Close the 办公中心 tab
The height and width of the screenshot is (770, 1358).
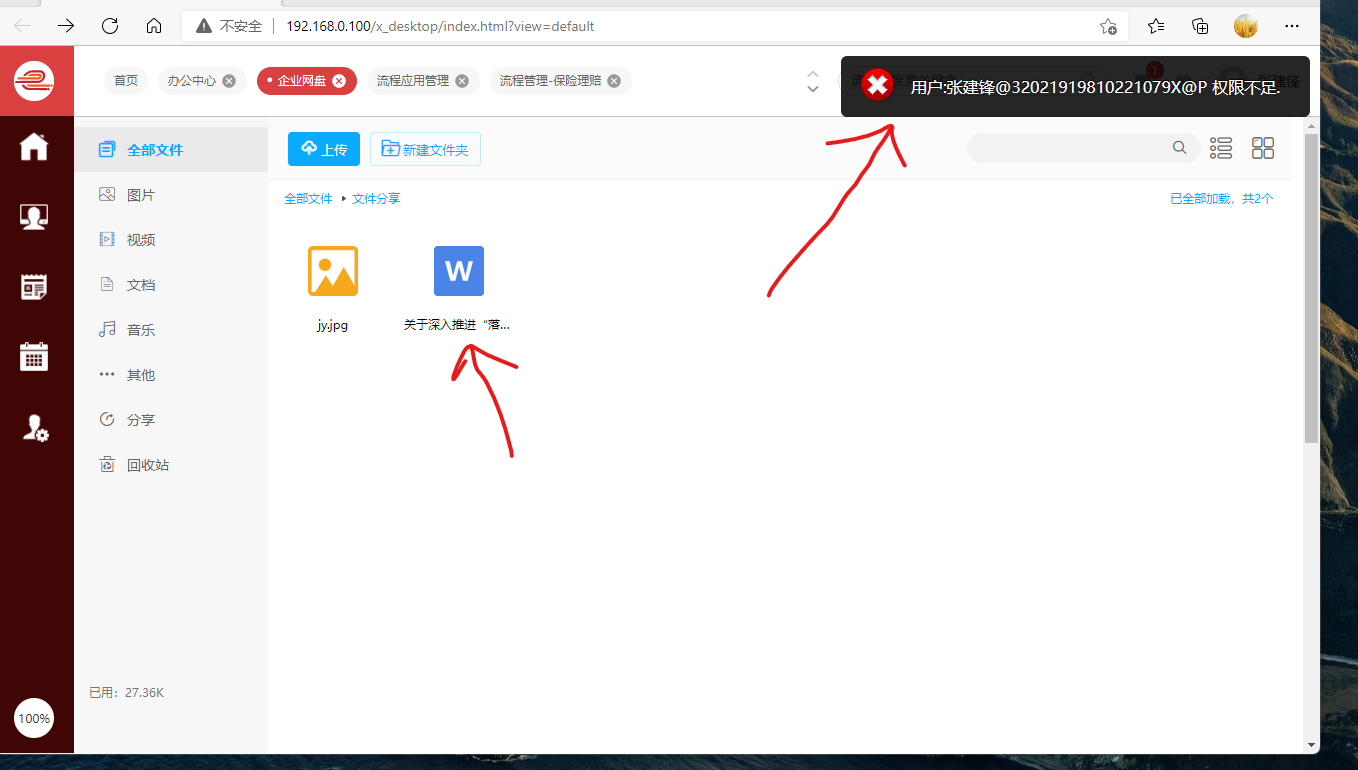229,81
